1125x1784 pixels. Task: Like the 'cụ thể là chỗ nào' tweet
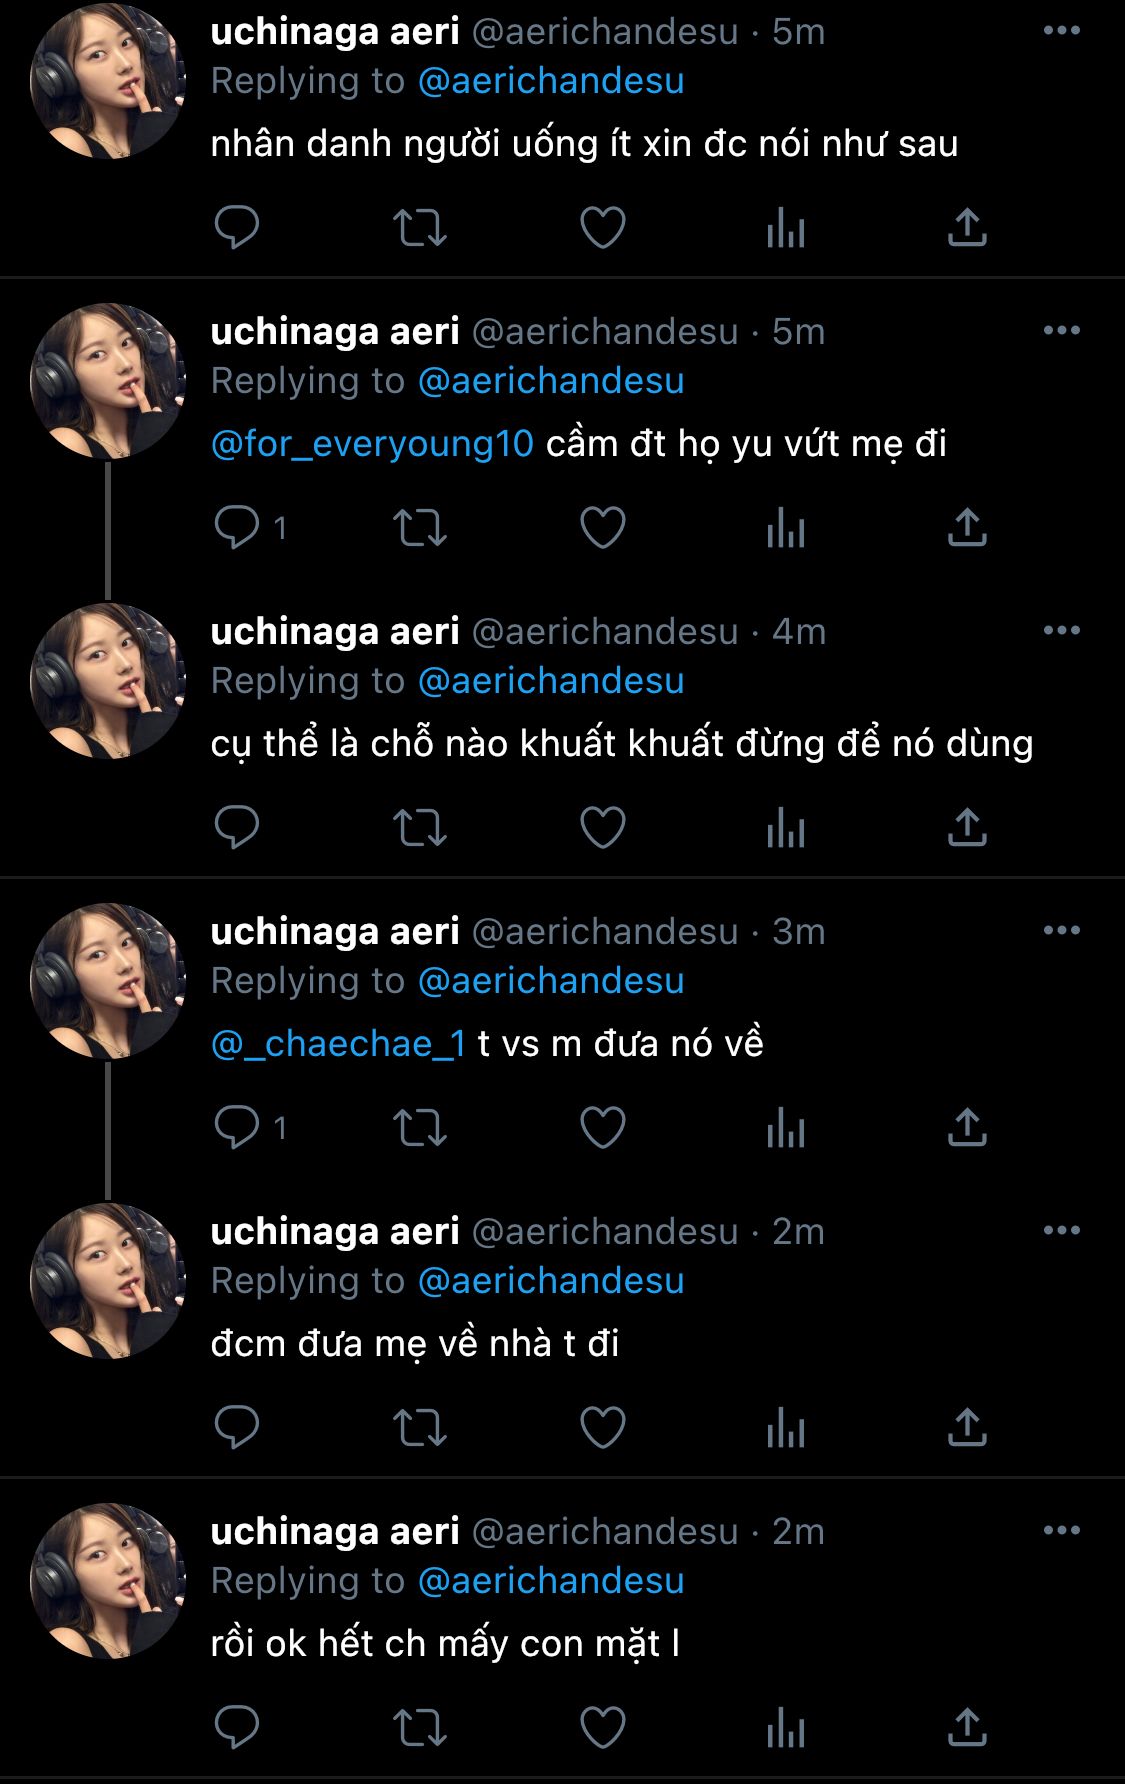[603, 828]
